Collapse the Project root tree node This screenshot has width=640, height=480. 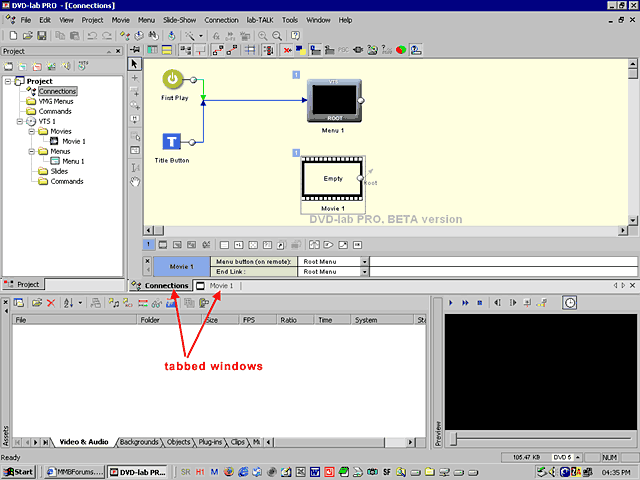[8, 81]
